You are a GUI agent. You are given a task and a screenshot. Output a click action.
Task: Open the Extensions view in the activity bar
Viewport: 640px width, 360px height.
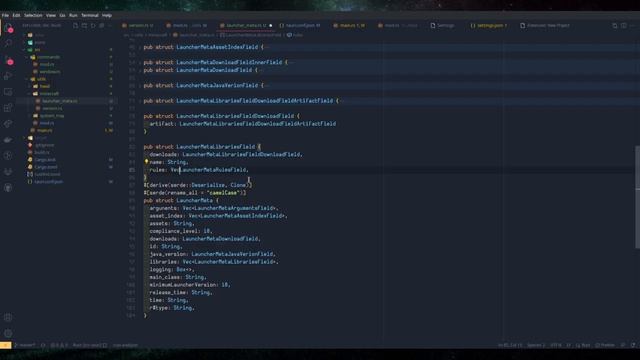click(x=8, y=108)
